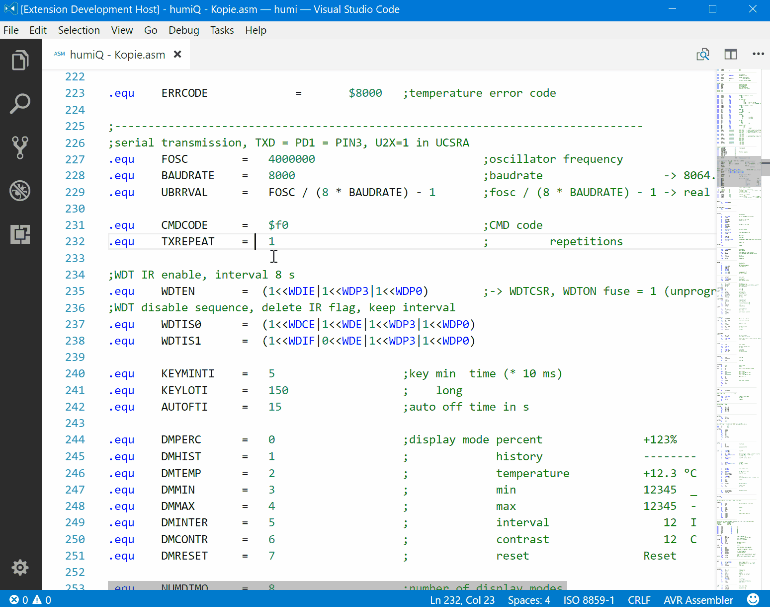
Task: Open the Search view in activity bar
Action: tap(20, 104)
